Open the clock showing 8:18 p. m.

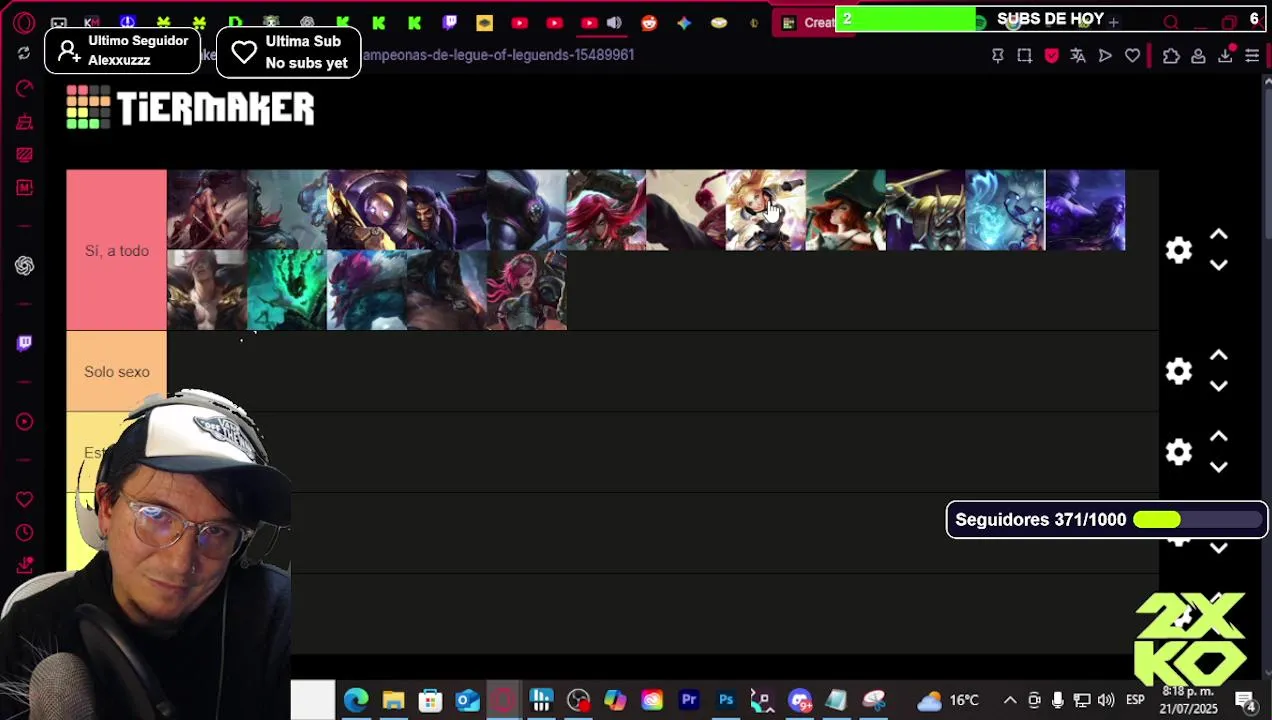click(1189, 700)
